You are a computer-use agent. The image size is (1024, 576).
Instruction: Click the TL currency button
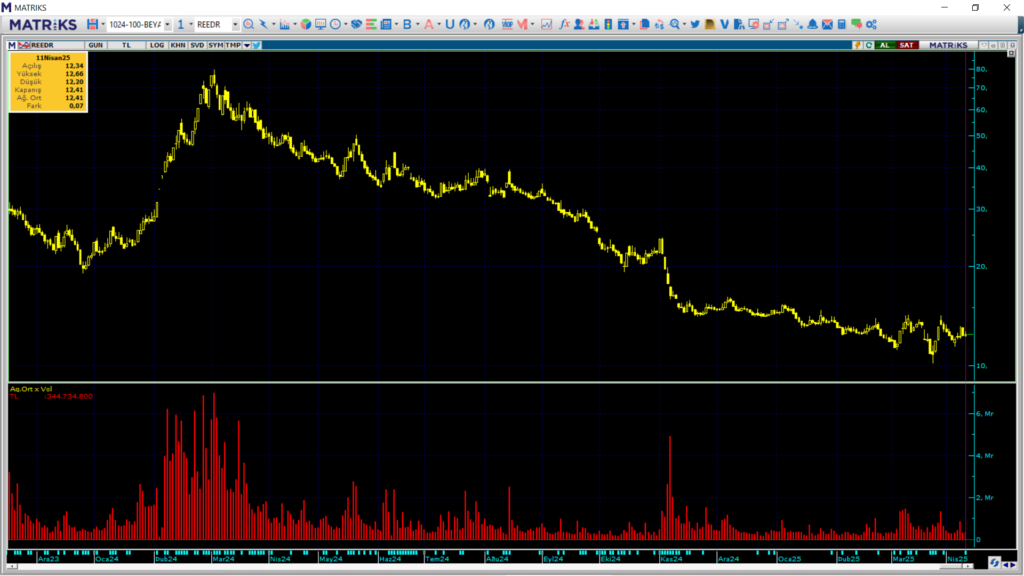[126, 45]
